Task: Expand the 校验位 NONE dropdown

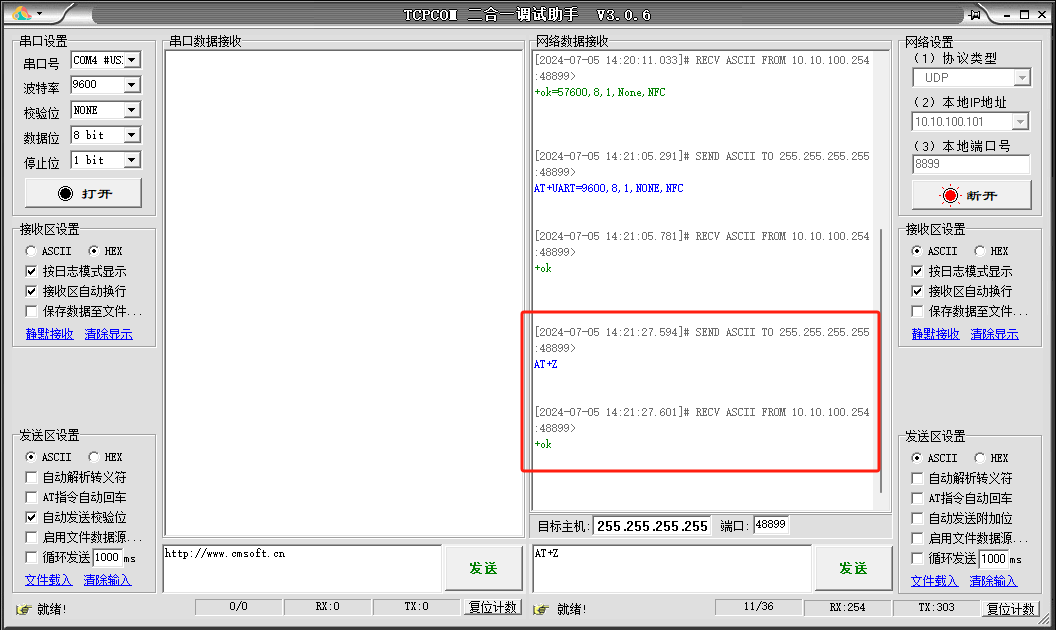Action: pyautogui.click(x=132, y=110)
